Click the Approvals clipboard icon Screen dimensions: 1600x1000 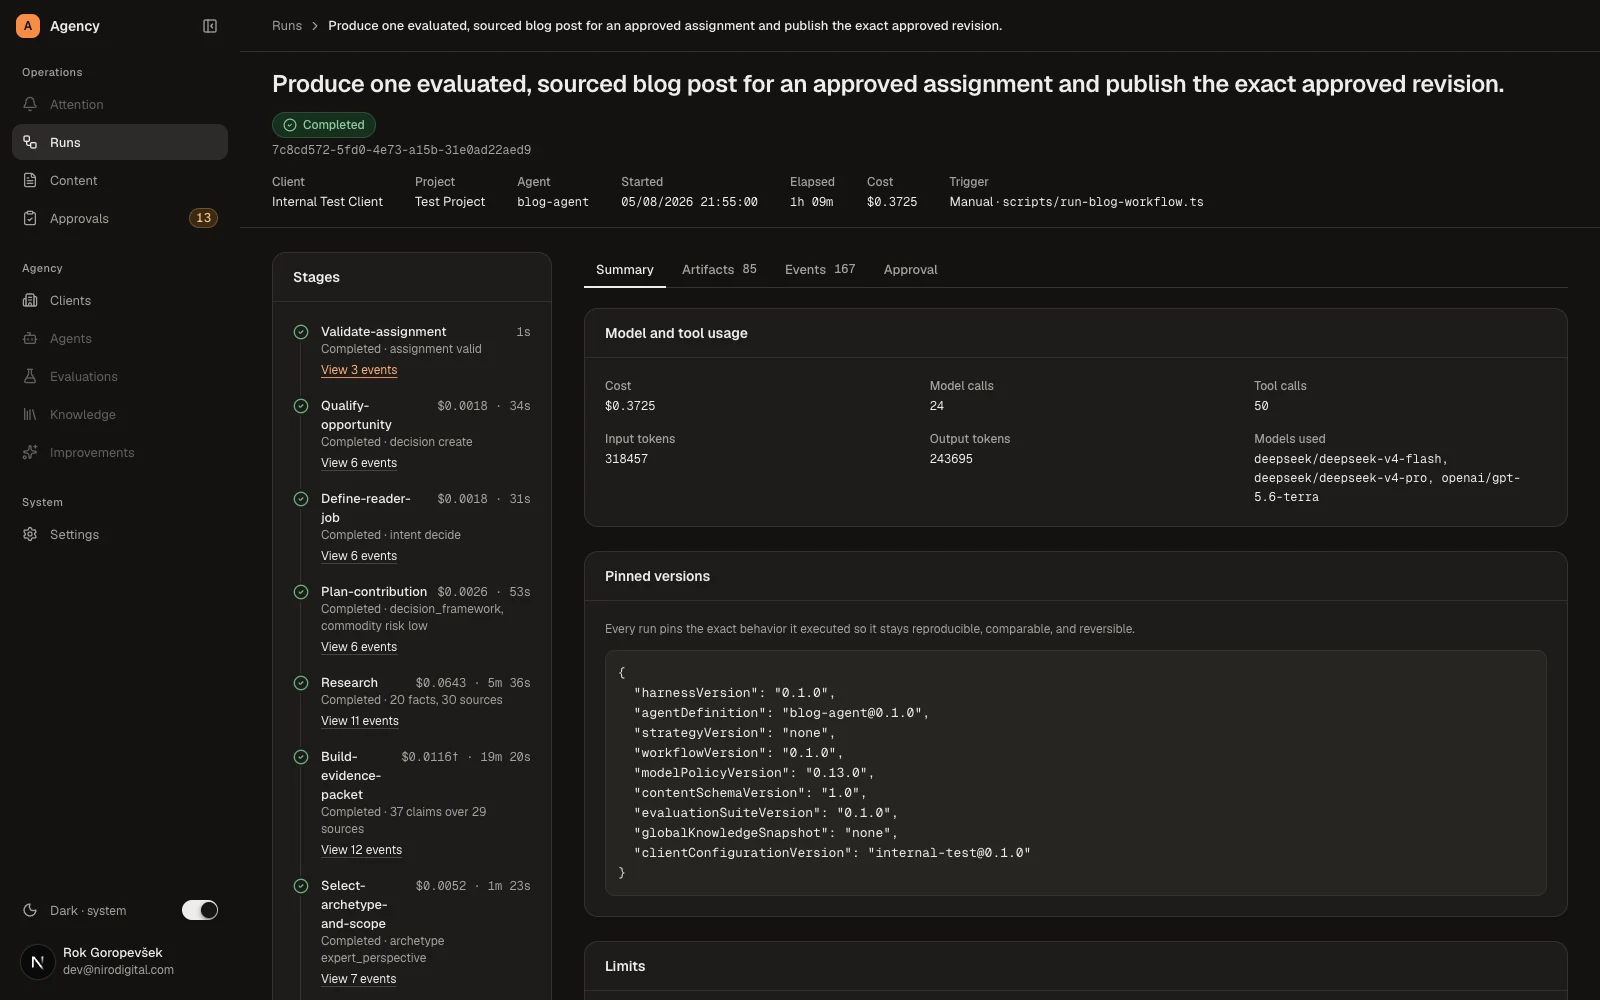coord(30,218)
